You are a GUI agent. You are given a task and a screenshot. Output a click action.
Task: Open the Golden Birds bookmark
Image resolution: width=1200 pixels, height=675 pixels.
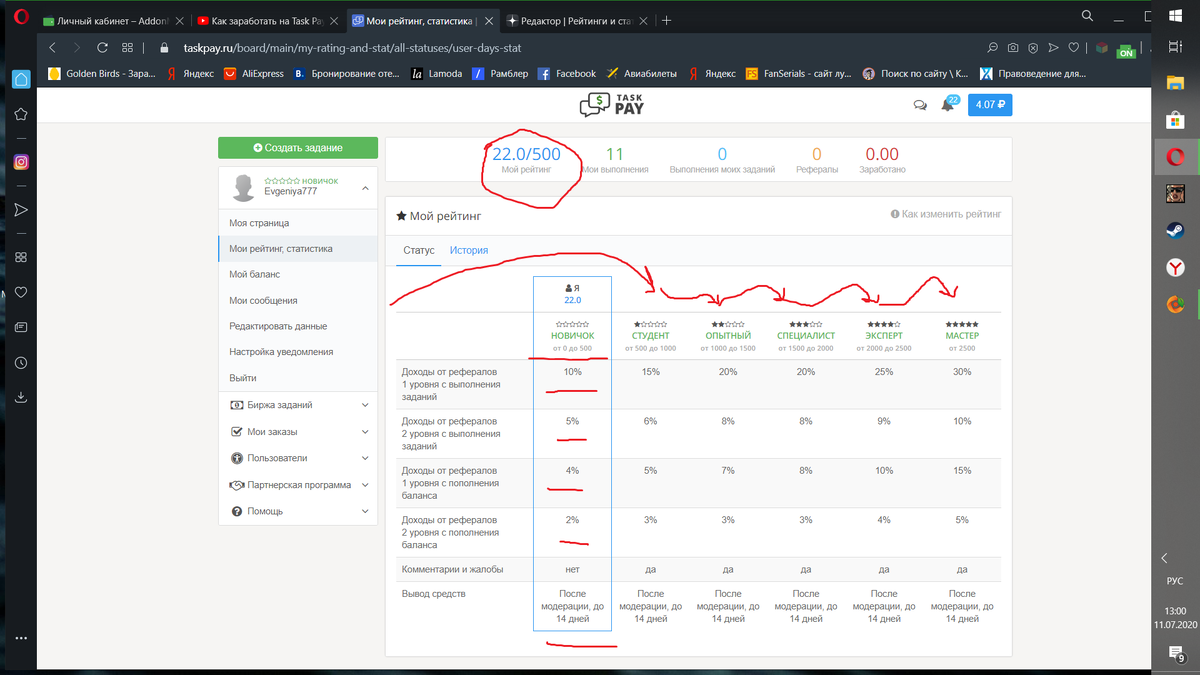pos(102,73)
